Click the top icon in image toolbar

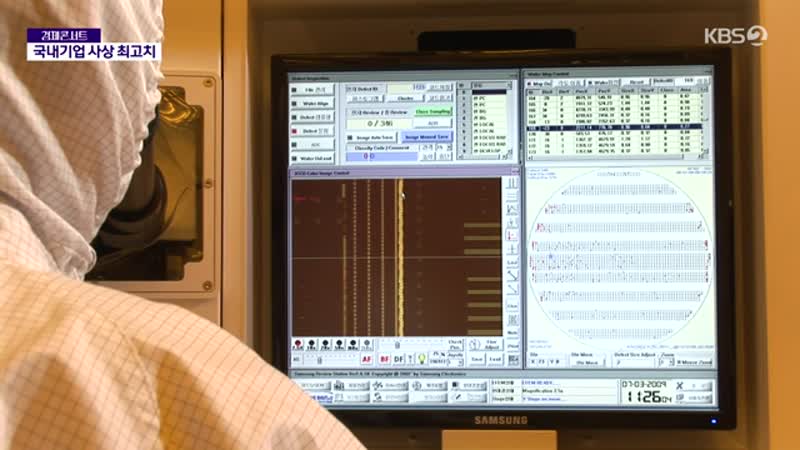(x=512, y=184)
